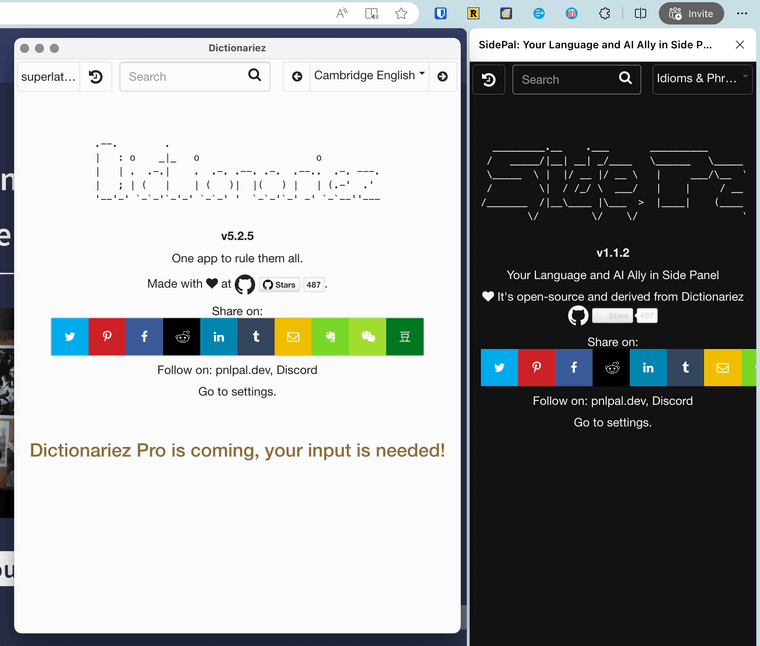Click the GitHub Stars button in Dictionariez

(279, 285)
